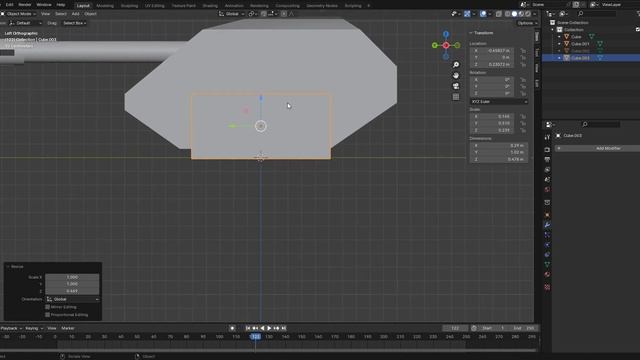
Task: Click the Dimensions Z value field
Action: click(x=499, y=159)
